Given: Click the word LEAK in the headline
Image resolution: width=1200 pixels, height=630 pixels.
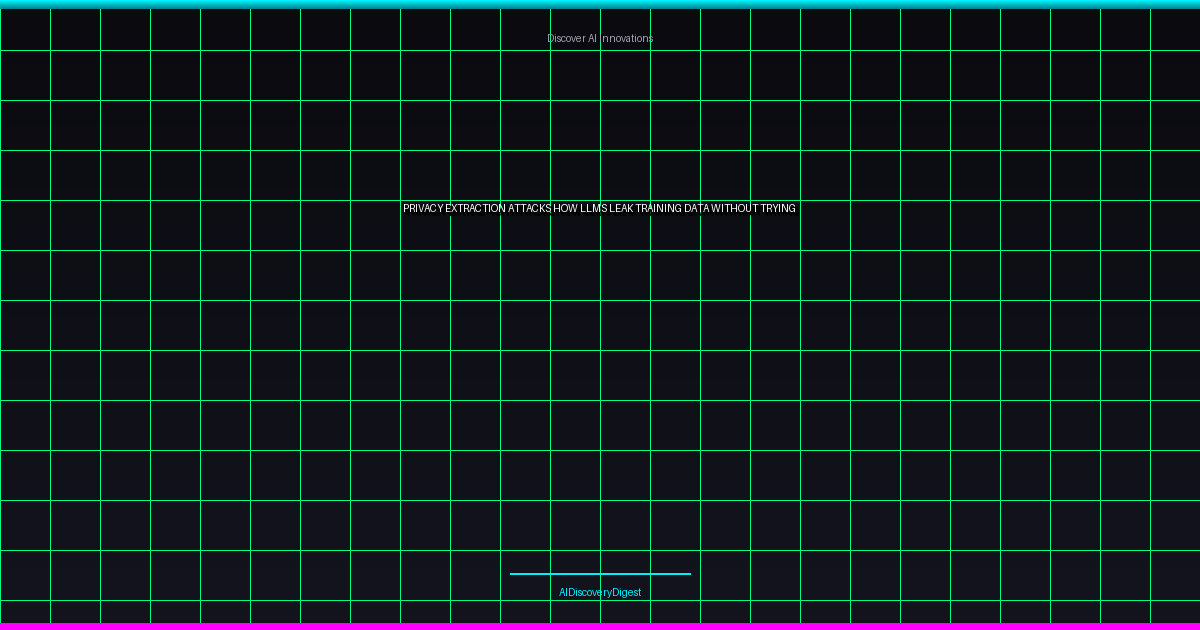Looking at the screenshot, I should tap(621, 209).
